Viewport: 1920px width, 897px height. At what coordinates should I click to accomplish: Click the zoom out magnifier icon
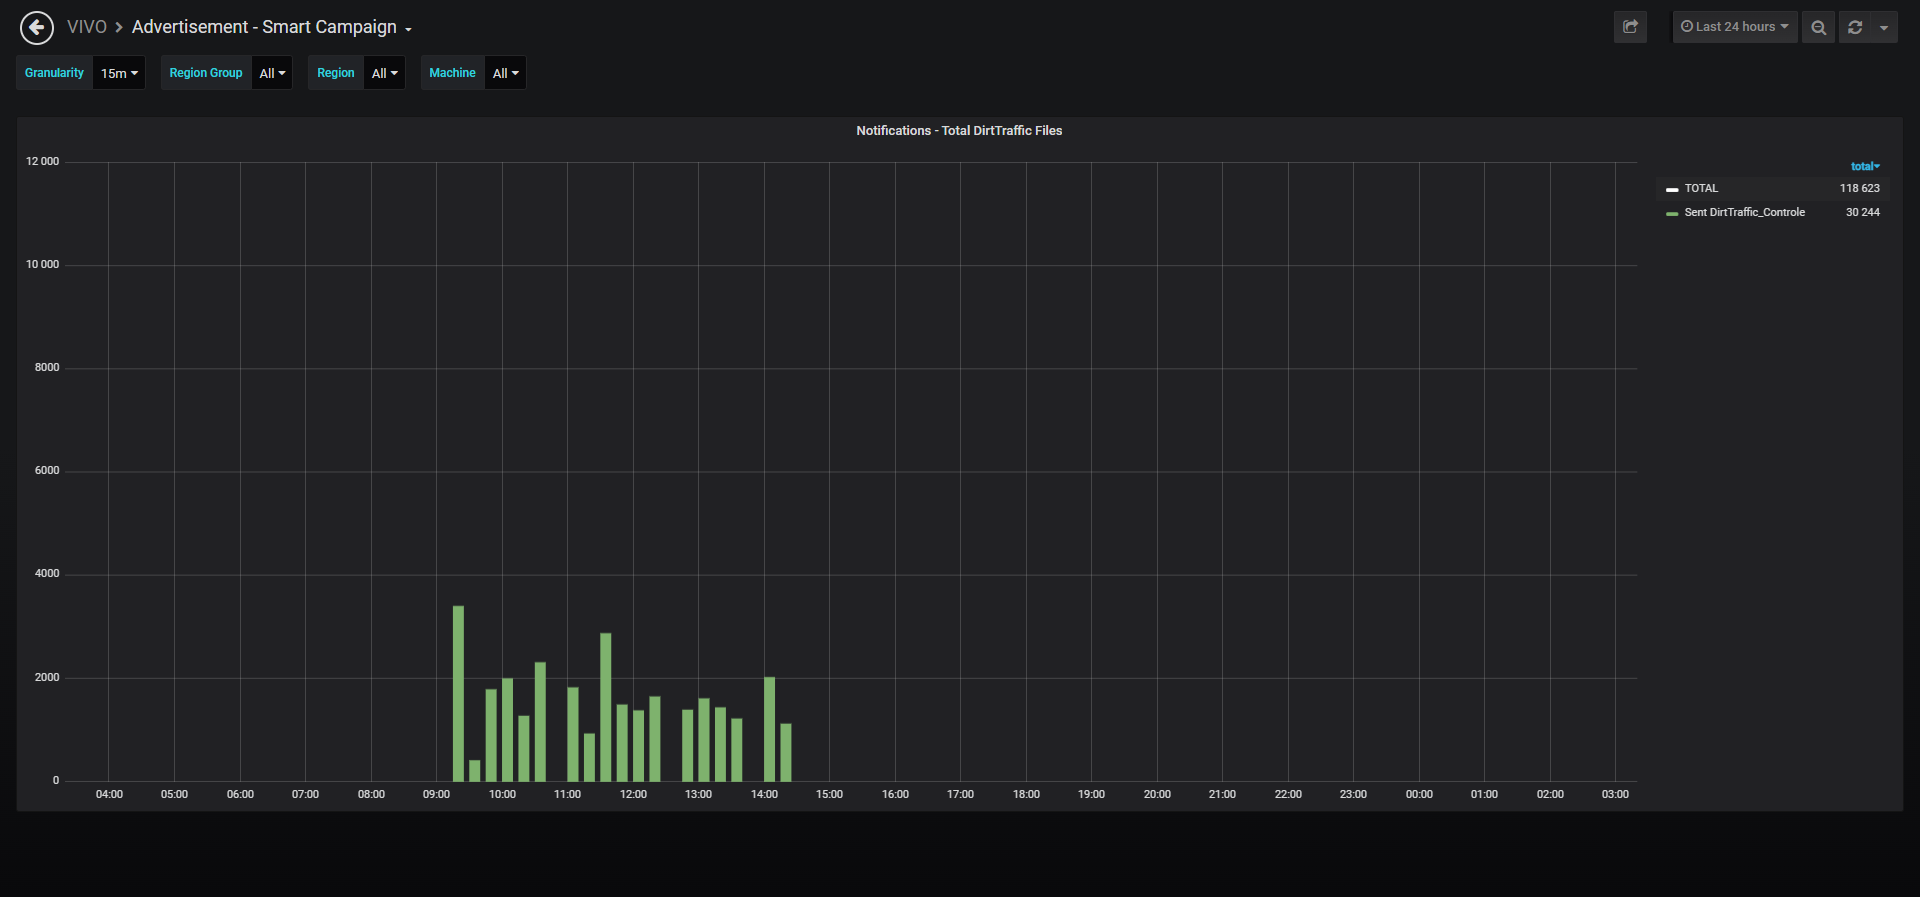(x=1818, y=27)
